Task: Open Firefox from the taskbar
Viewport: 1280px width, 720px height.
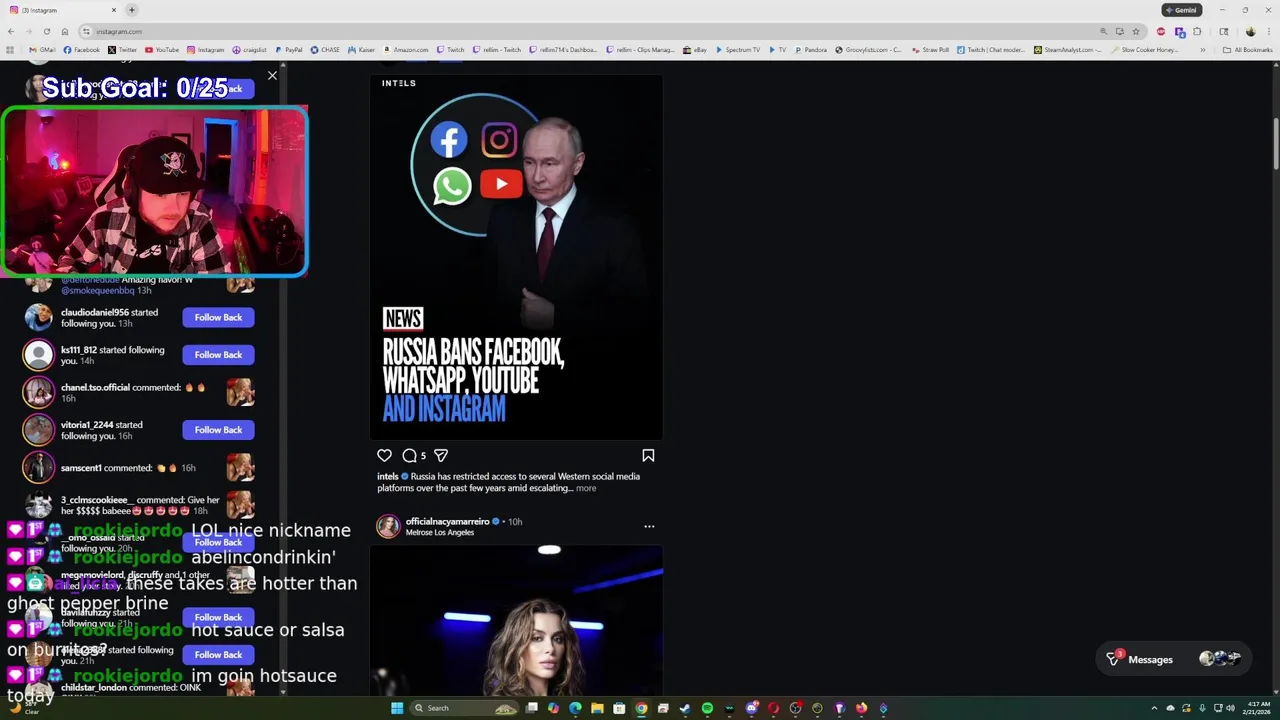Action: tap(861, 708)
